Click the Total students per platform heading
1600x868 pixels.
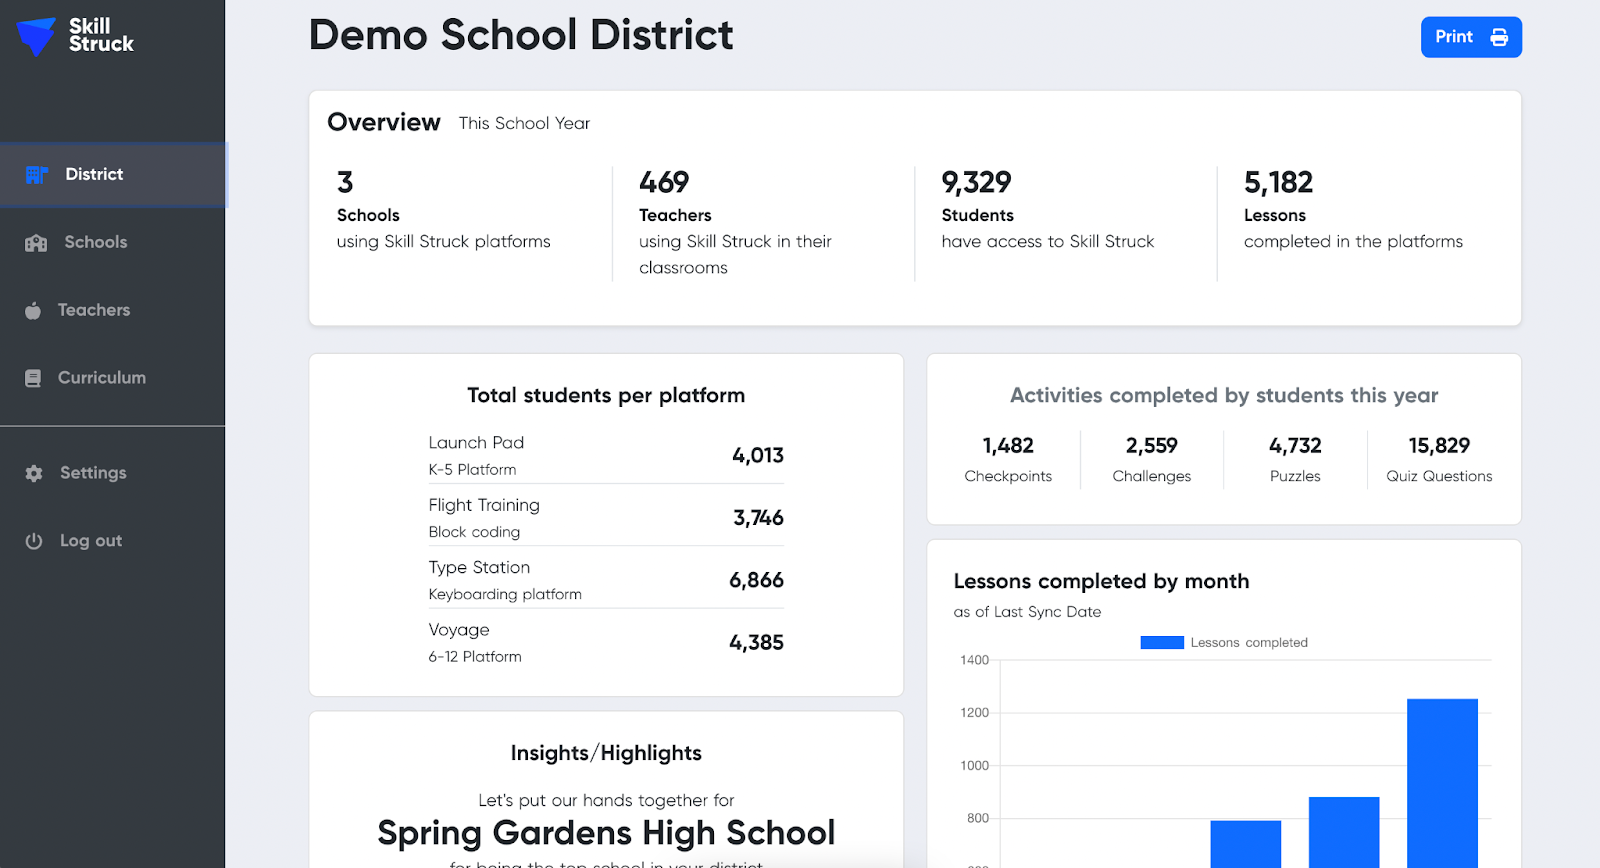click(606, 395)
